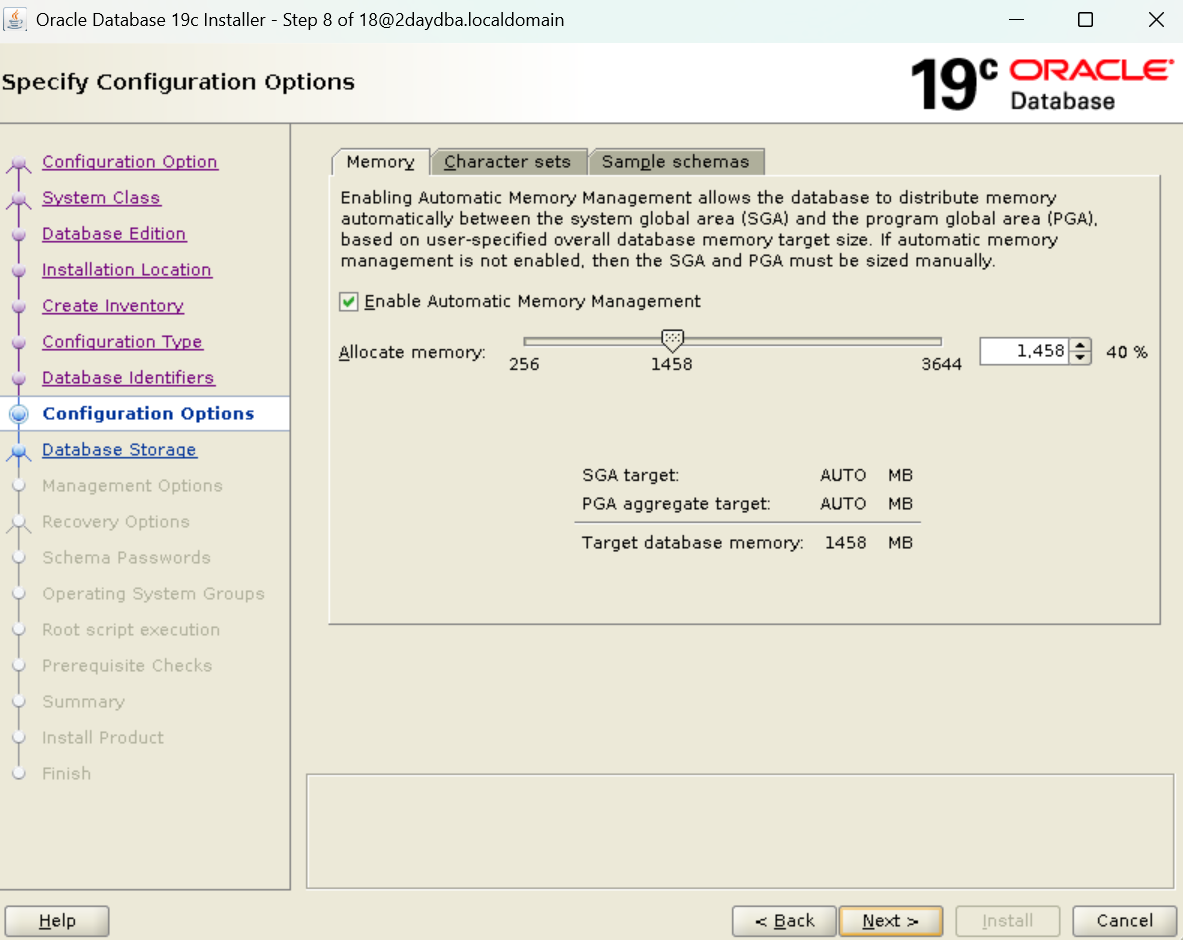Maximize the installer window
This screenshot has height=940, width=1183.
pos(1085,20)
